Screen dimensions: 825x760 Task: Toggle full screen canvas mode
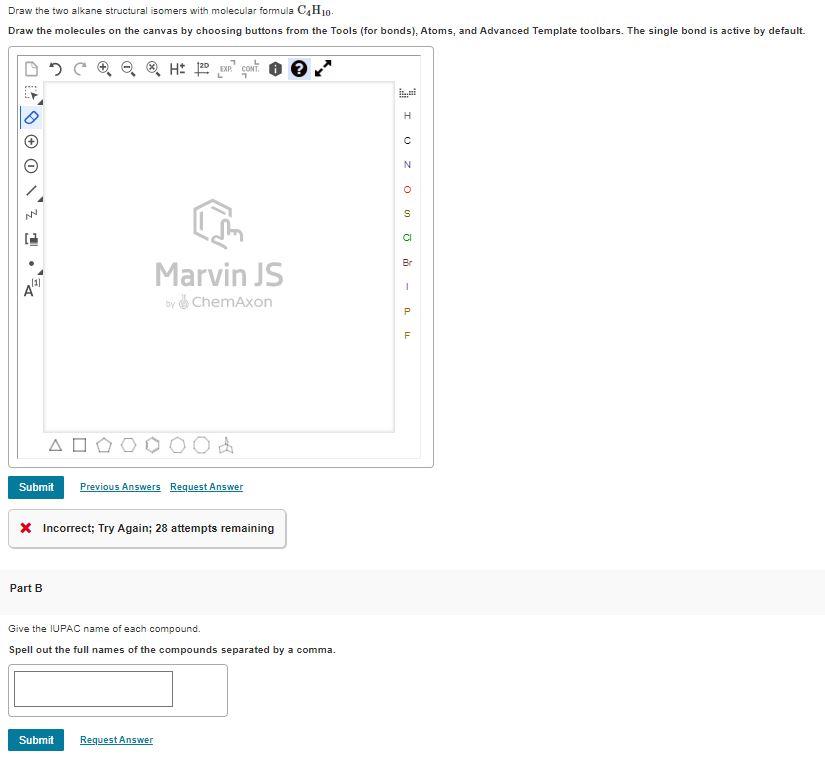(323, 68)
